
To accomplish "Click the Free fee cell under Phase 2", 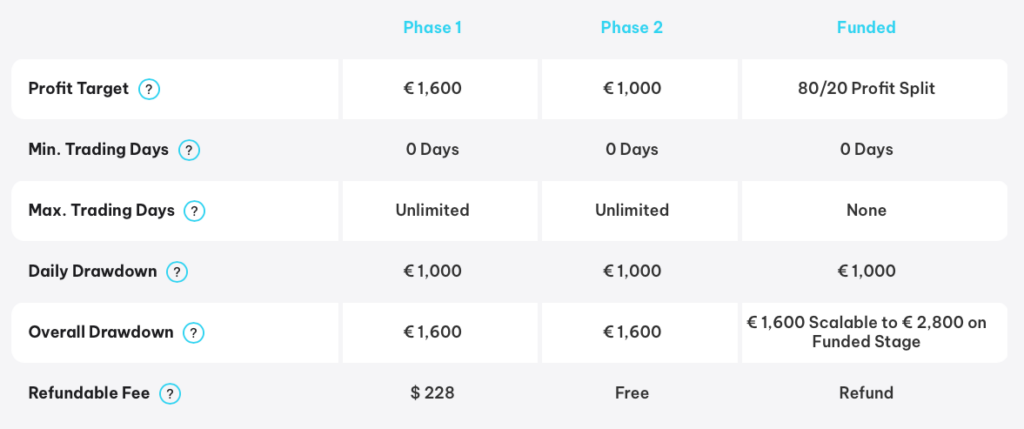I will click(632, 393).
